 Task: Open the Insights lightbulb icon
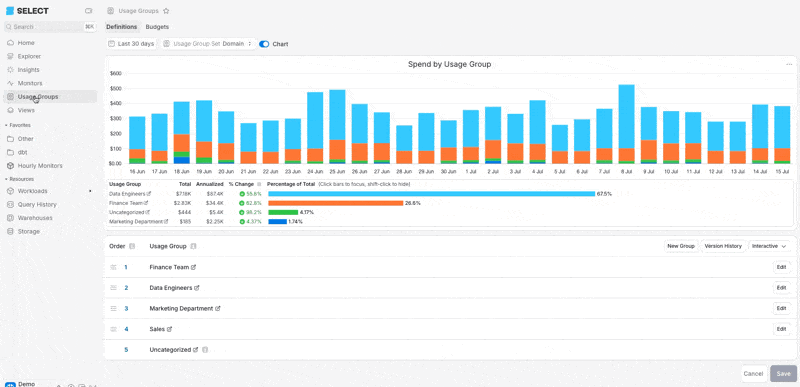click(10, 70)
